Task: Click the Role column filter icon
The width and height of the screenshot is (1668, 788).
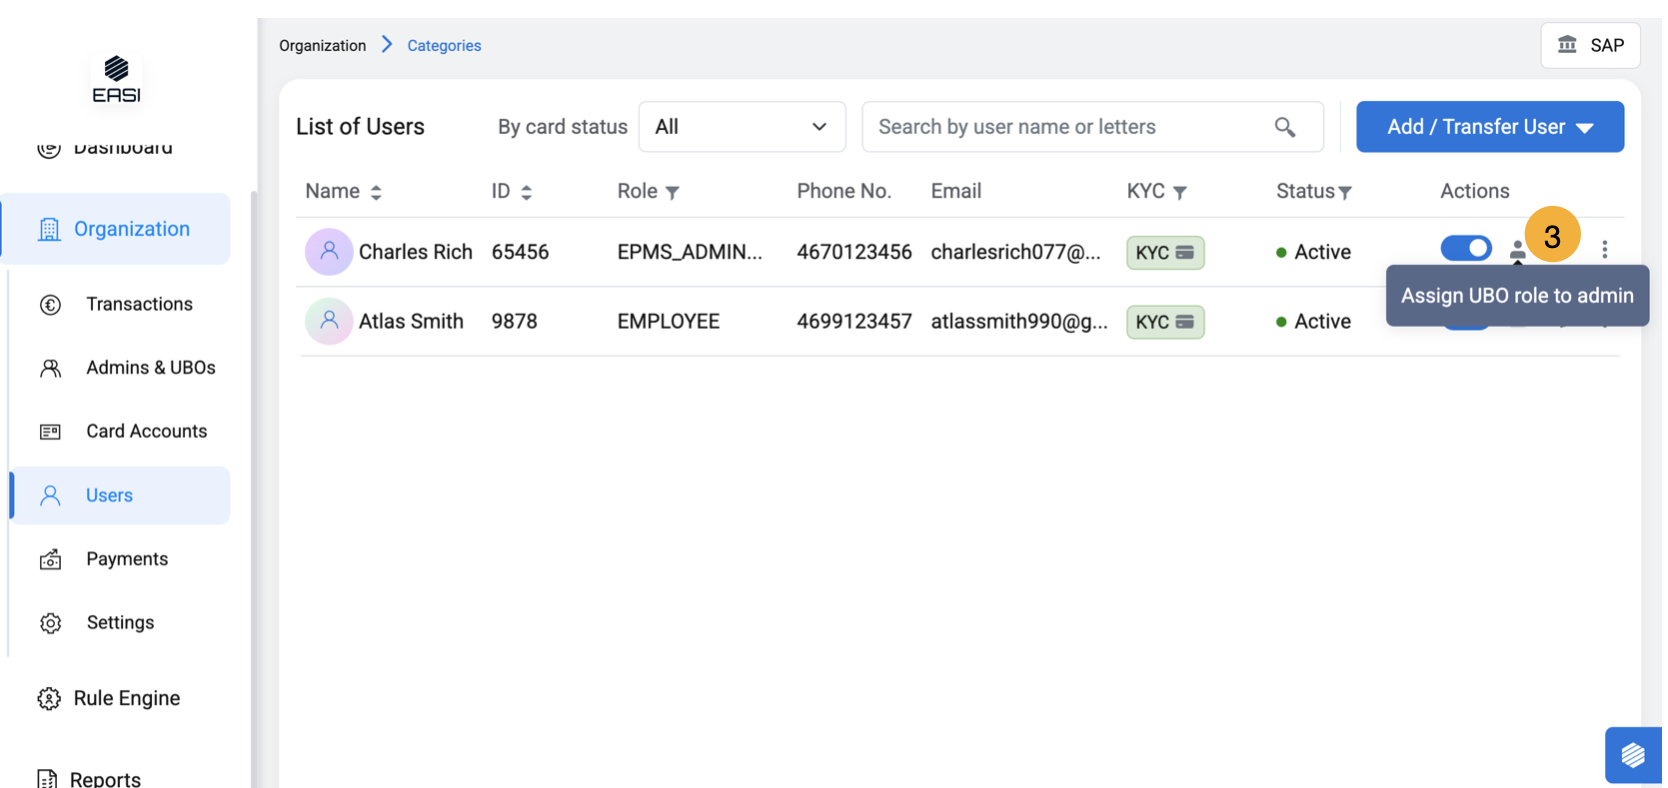Action: (672, 192)
